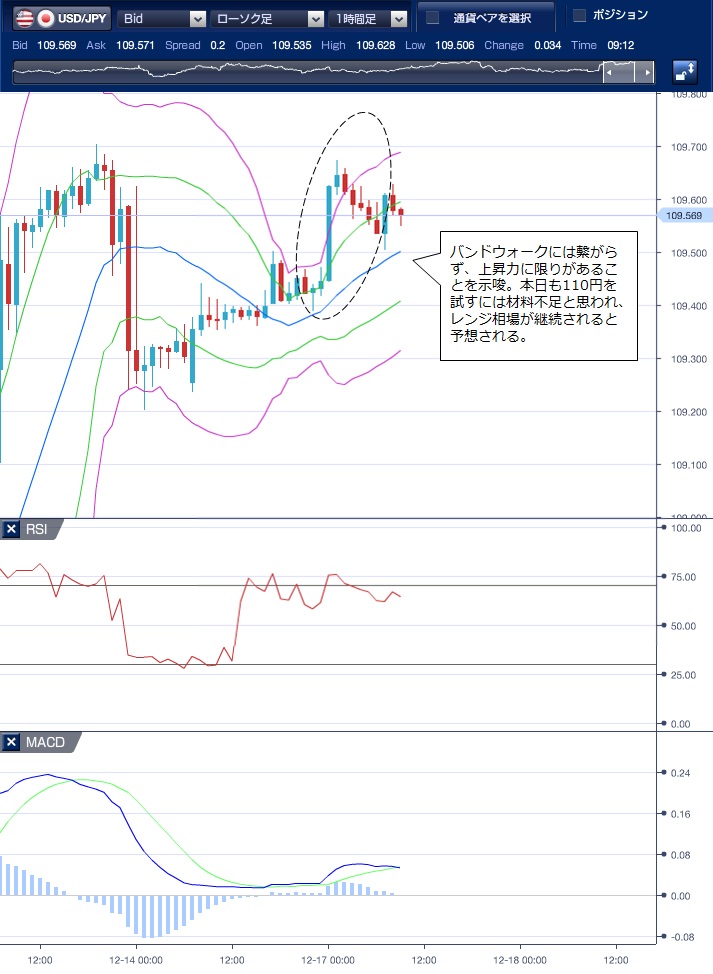Close the RSI indicator panel
This screenshot has width=713, height=974.
(11, 529)
